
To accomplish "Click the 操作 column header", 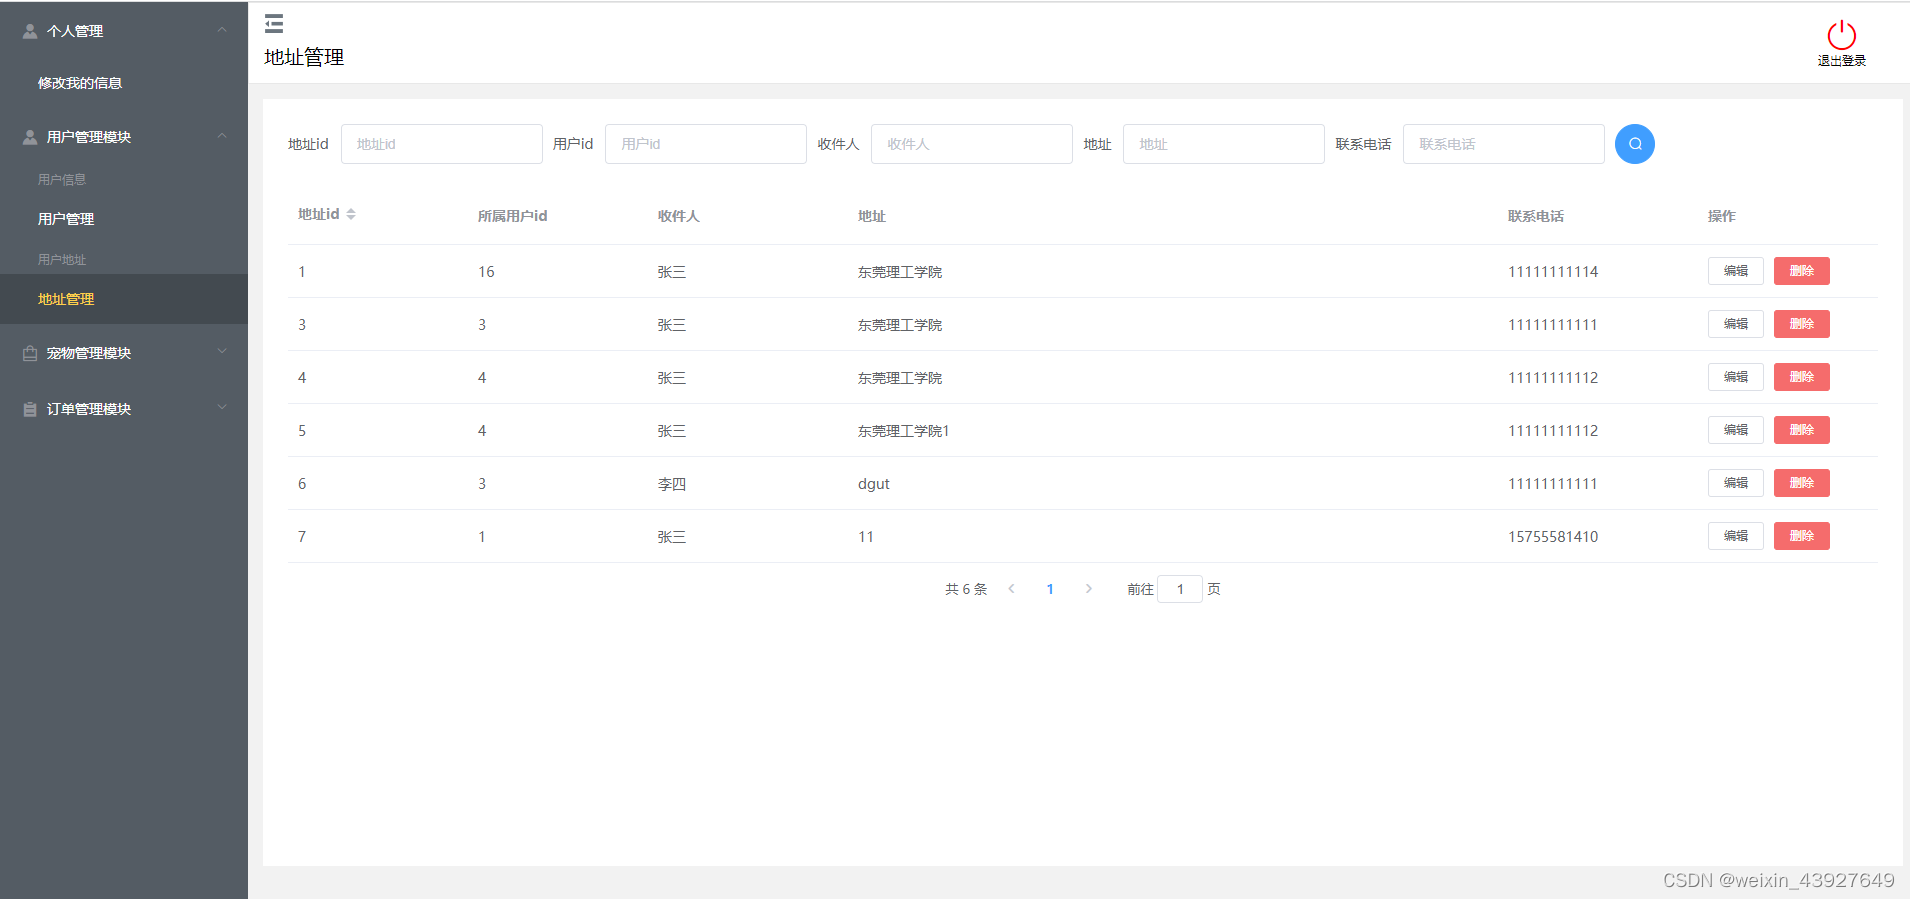I will (x=1722, y=216).
